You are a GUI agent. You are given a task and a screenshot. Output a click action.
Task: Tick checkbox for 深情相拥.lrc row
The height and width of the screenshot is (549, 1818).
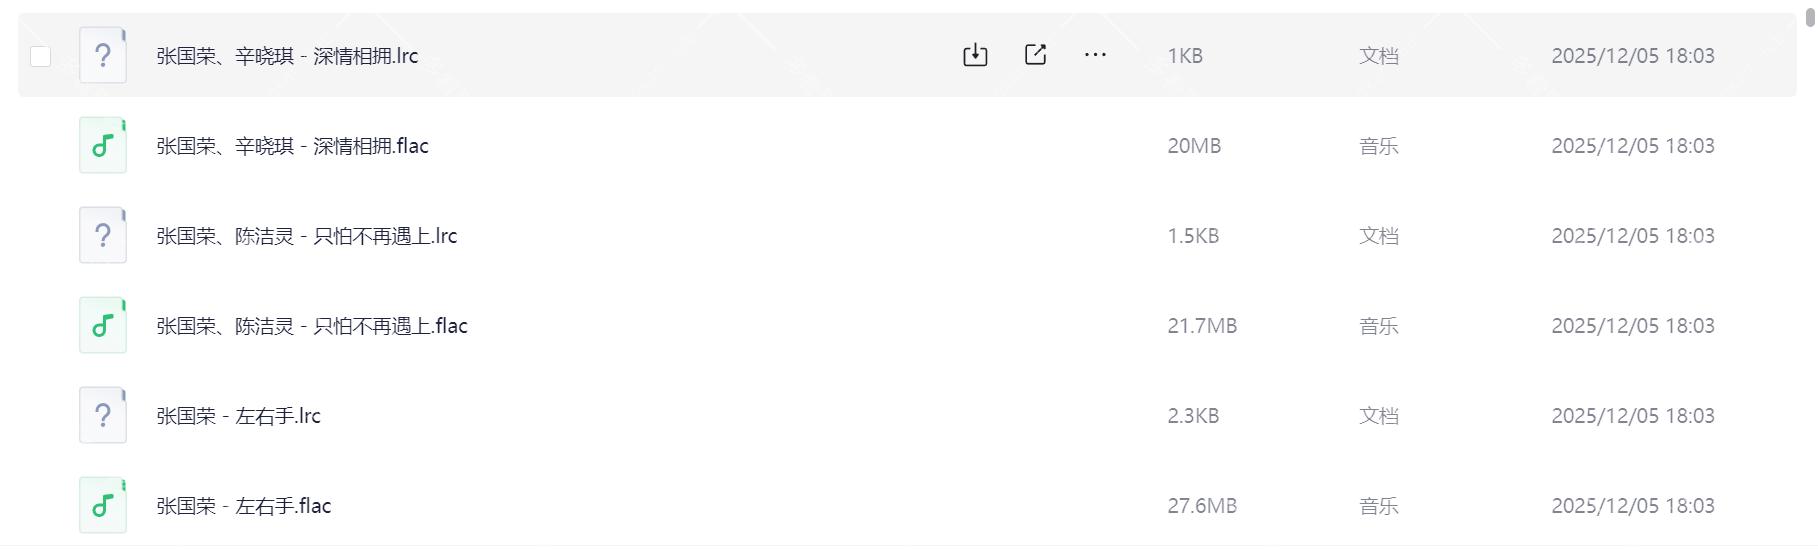(41, 56)
